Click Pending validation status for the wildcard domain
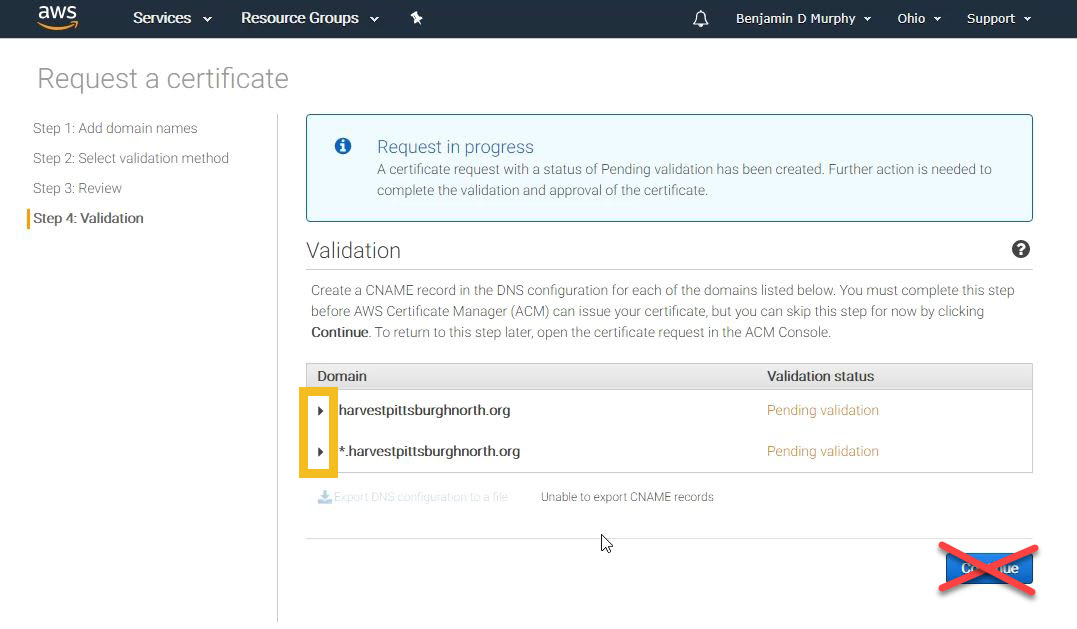The height and width of the screenshot is (629, 1077). point(822,451)
